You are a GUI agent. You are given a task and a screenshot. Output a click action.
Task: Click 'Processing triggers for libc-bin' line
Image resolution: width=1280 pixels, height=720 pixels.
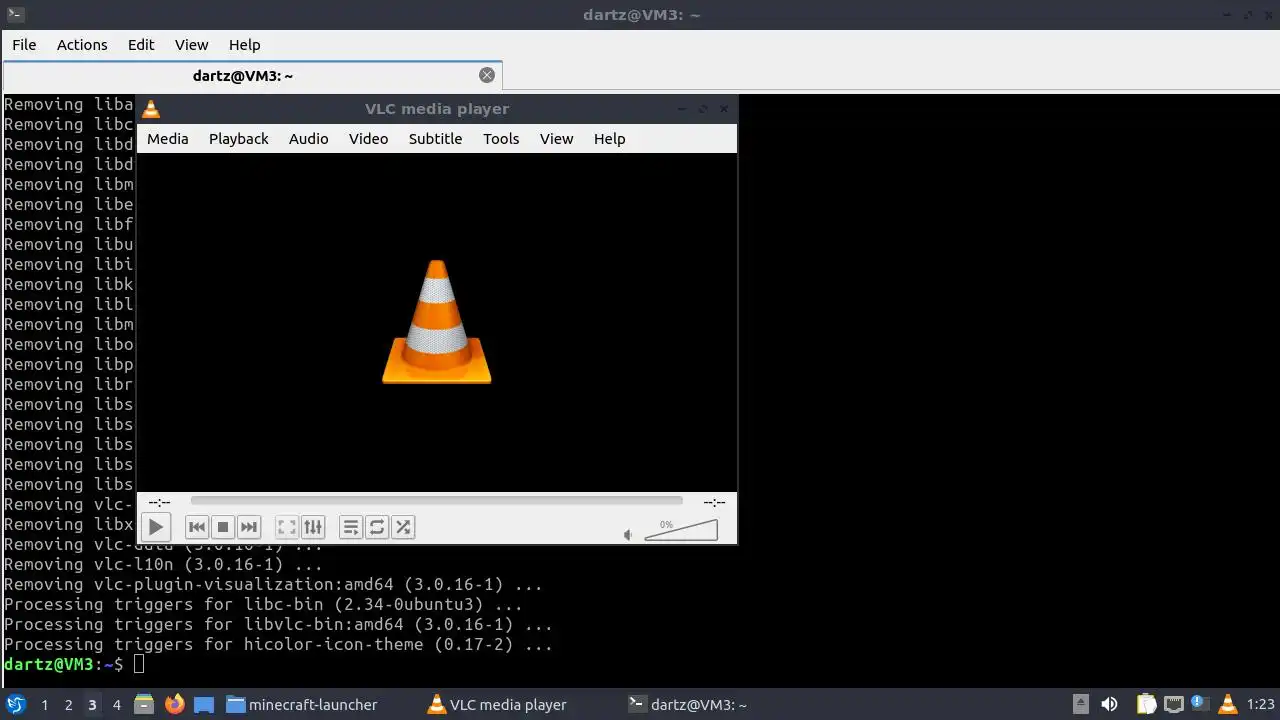point(263,604)
